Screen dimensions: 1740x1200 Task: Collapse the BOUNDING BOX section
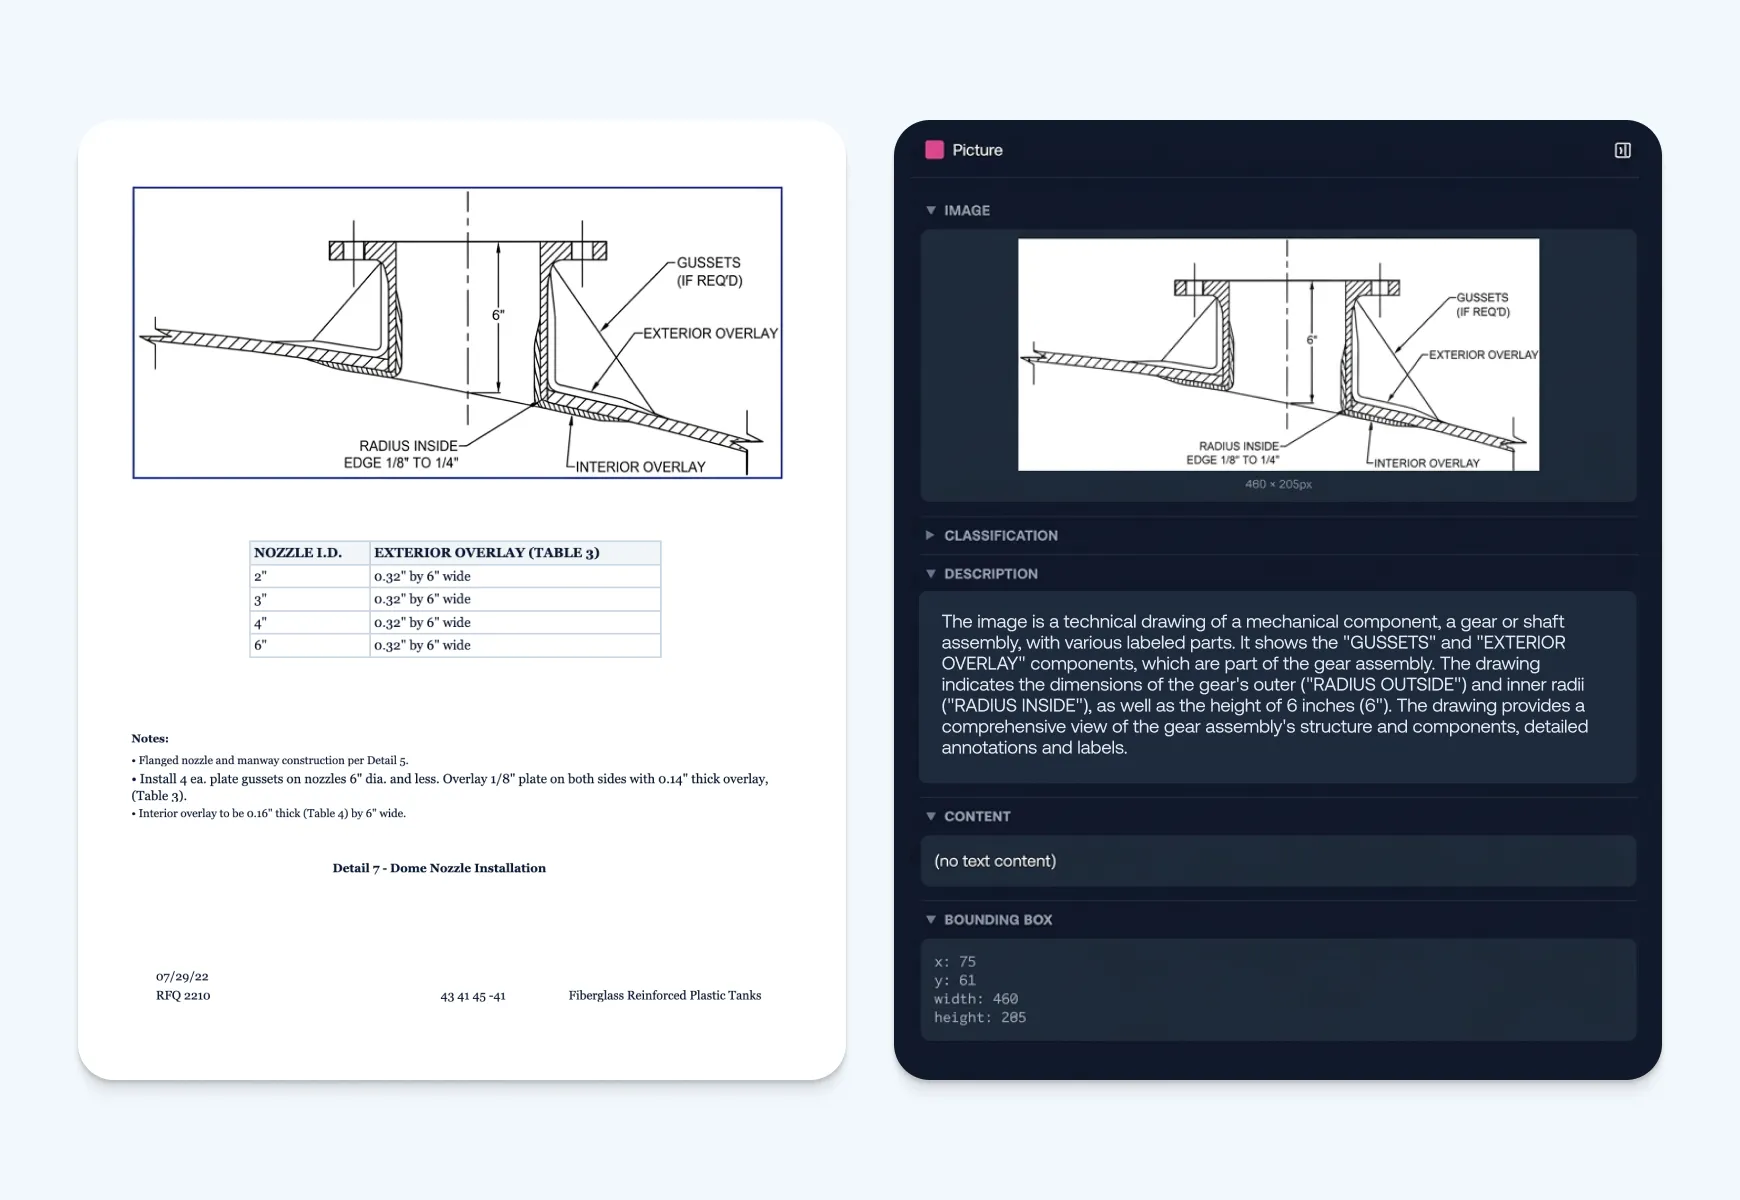pyautogui.click(x=931, y=919)
